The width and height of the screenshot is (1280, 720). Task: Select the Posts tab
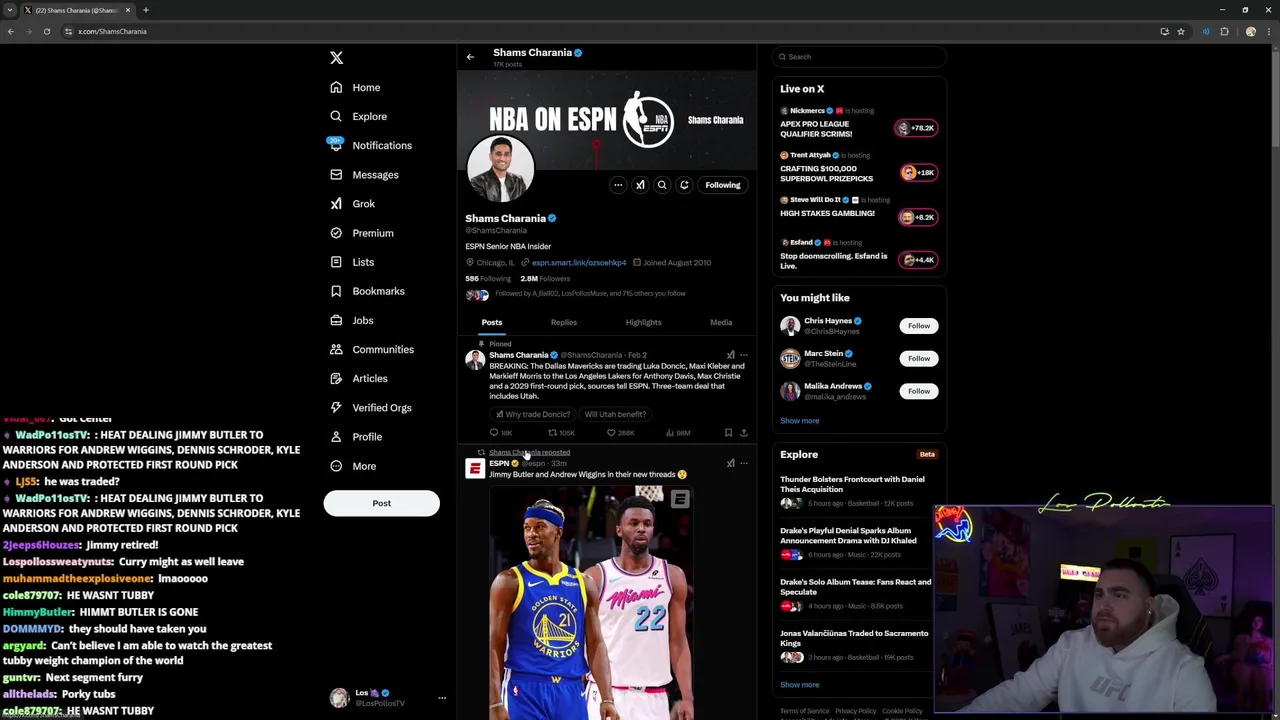point(492,322)
